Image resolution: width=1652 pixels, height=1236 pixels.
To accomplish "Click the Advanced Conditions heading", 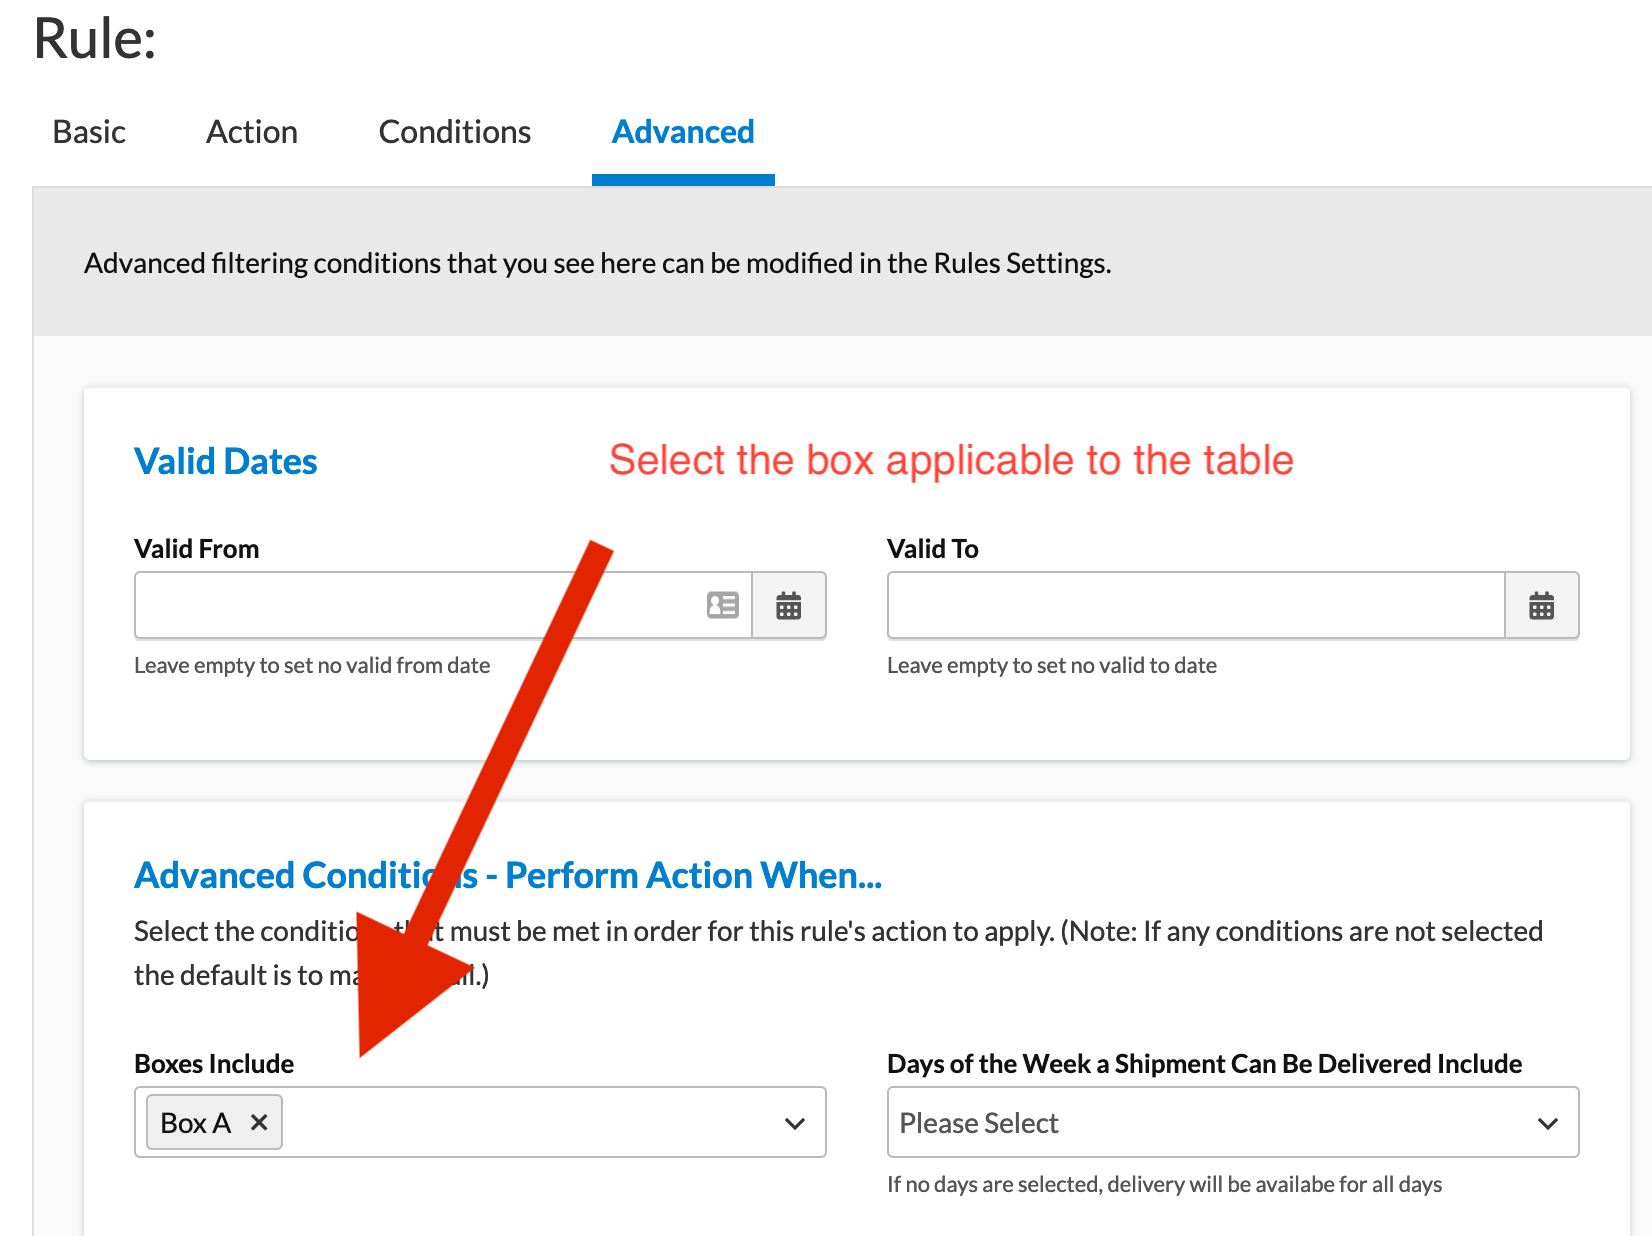I will tap(508, 874).
